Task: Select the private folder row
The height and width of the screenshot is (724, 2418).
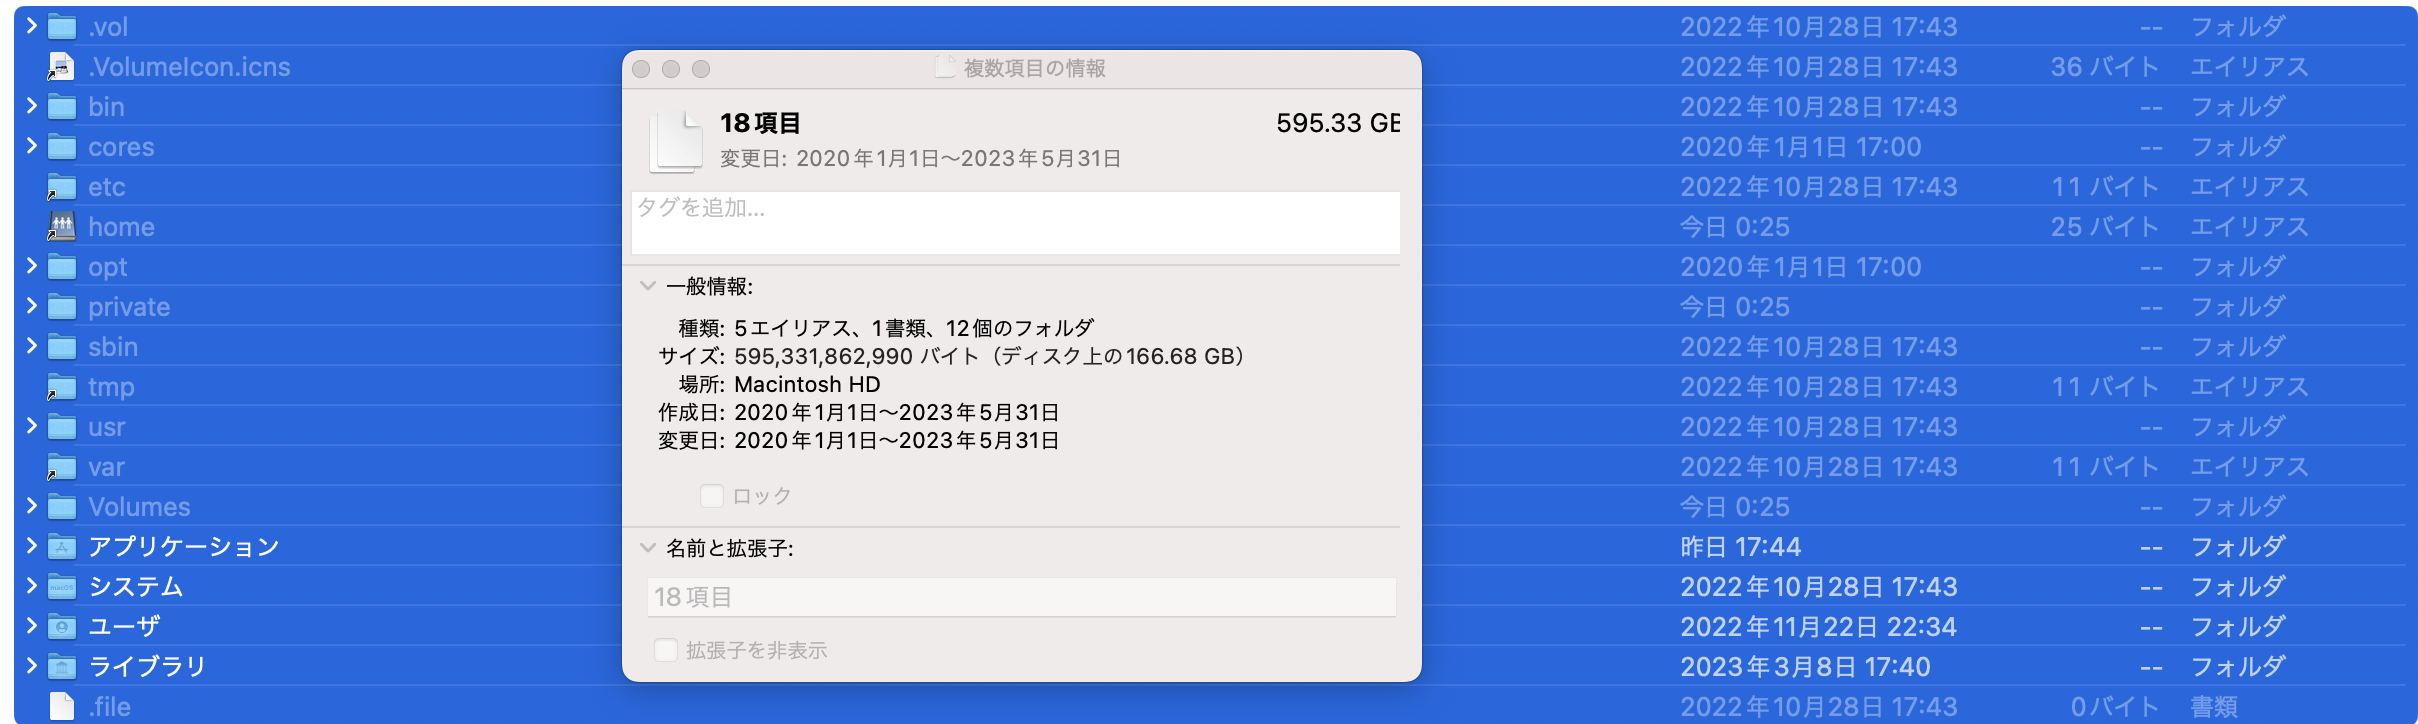Action: (x=300, y=306)
